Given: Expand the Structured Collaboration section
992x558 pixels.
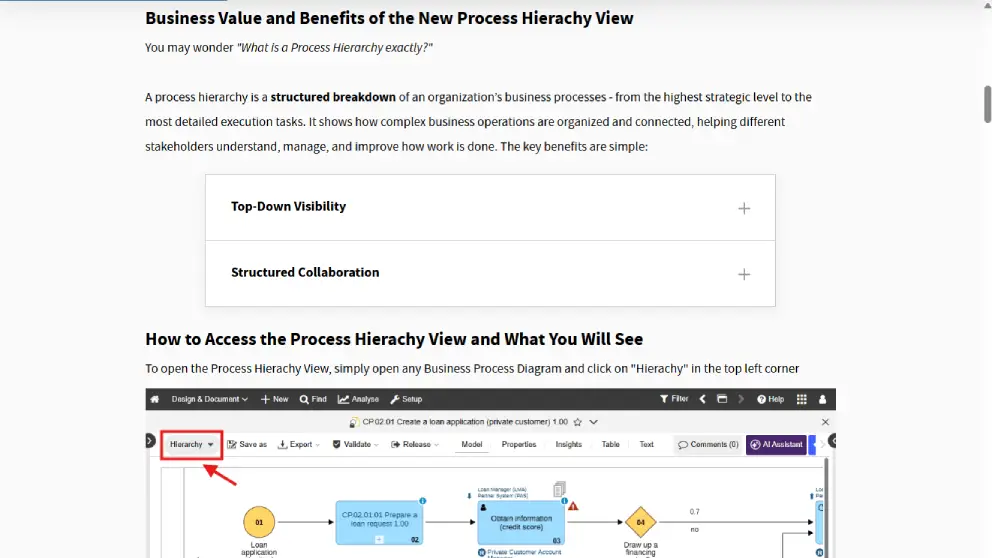Looking at the screenshot, I should coord(743,274).
